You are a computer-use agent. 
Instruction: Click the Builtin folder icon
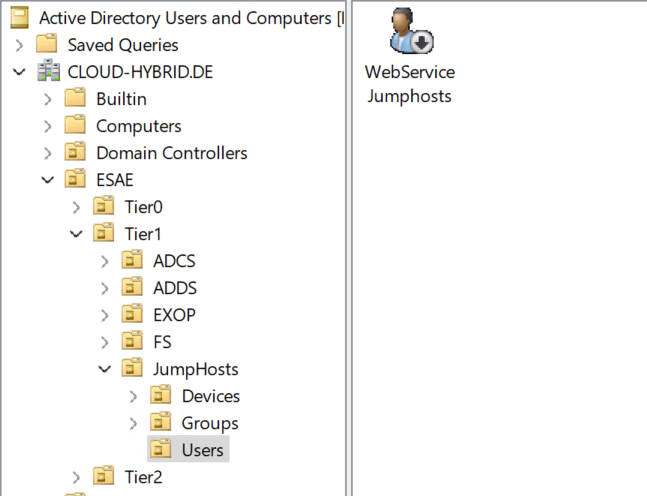pyautogui.click(x=75, y=99)
